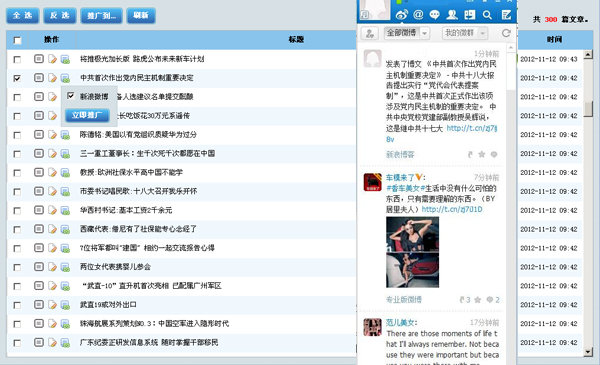Click the view icon for 华西村书记 row
600x365 pixels.
point(39,210)
